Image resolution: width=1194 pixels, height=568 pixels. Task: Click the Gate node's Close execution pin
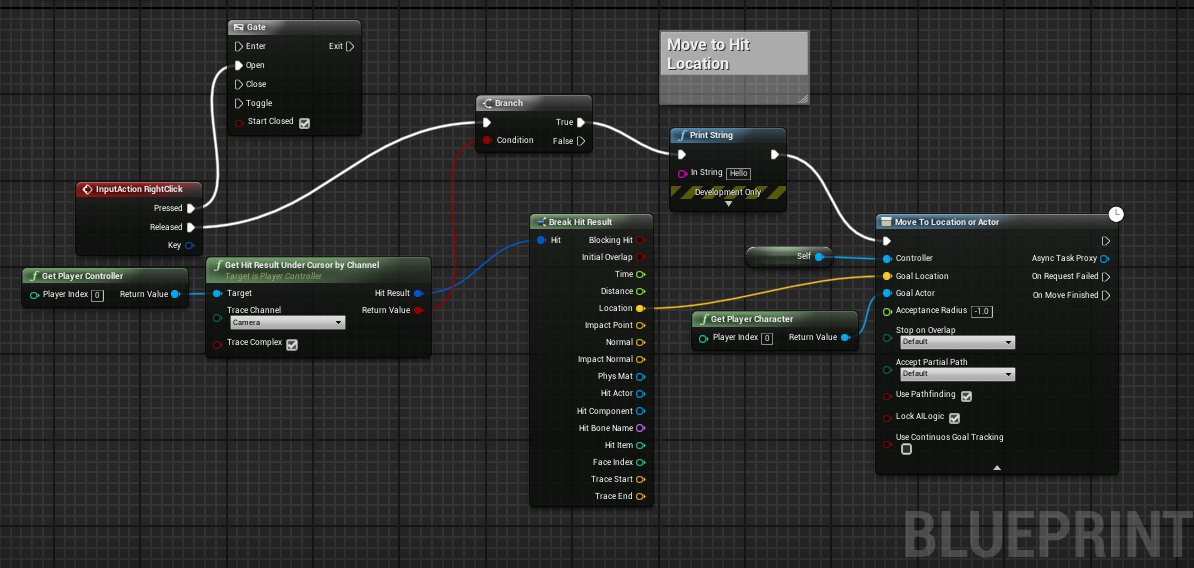238,85
